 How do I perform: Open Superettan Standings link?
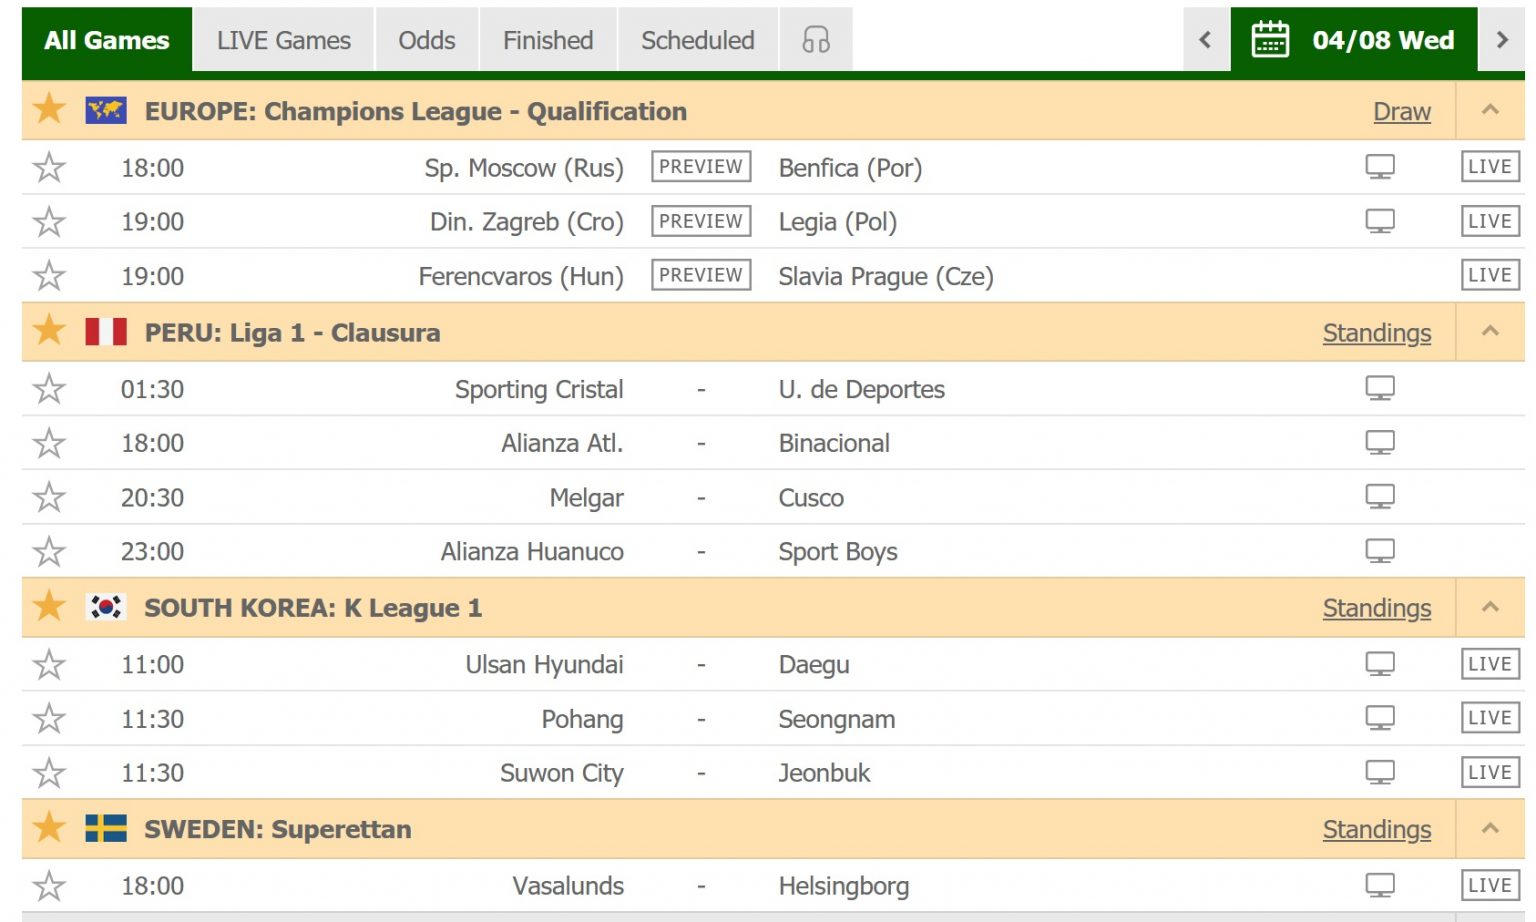1377,829
